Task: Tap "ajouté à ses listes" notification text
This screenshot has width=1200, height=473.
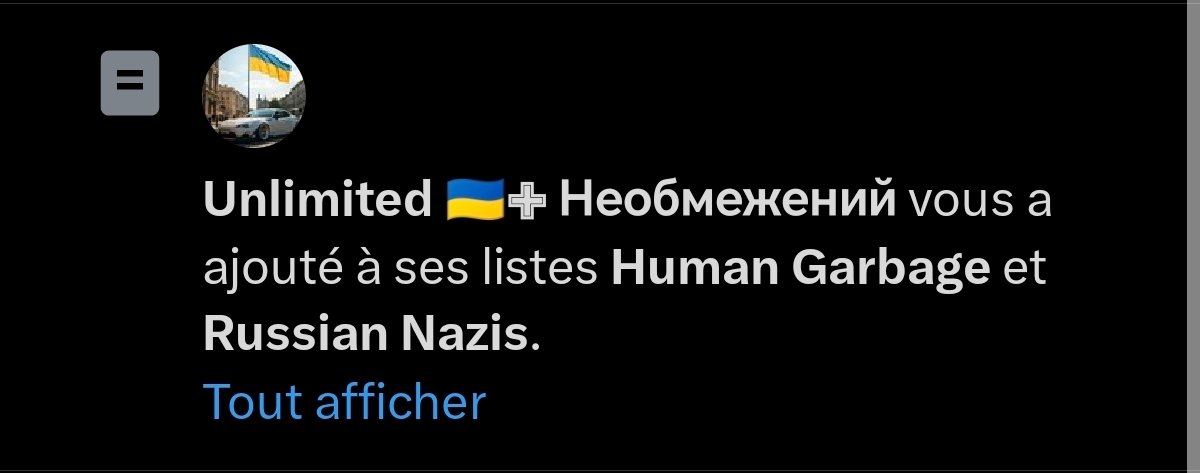Action: pyautogui.click(x=401, y=270)
